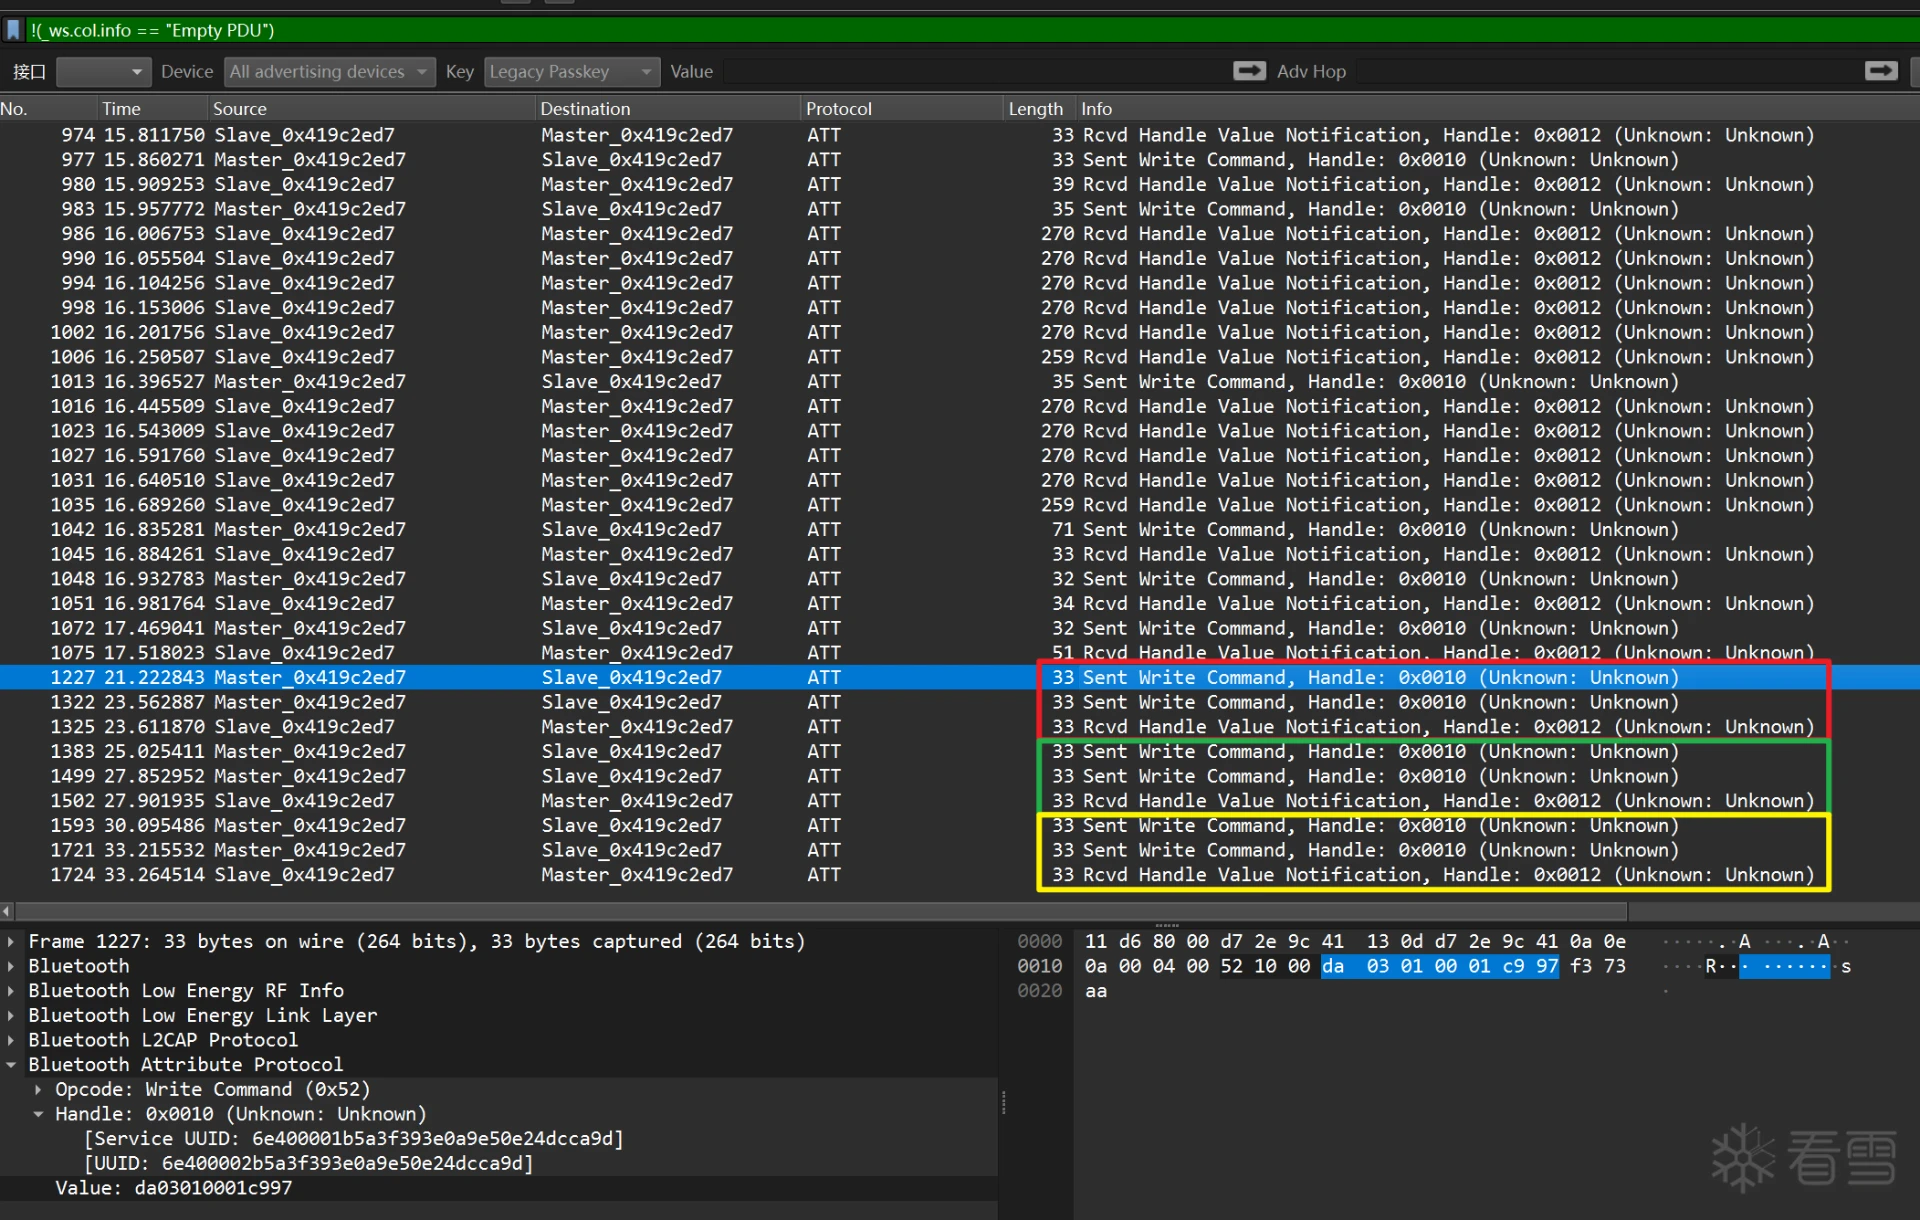This screenshot has width=1920, height=1220.
Task: Select the Value: da03010001c997 detail line
Action: coord(174,1188)
